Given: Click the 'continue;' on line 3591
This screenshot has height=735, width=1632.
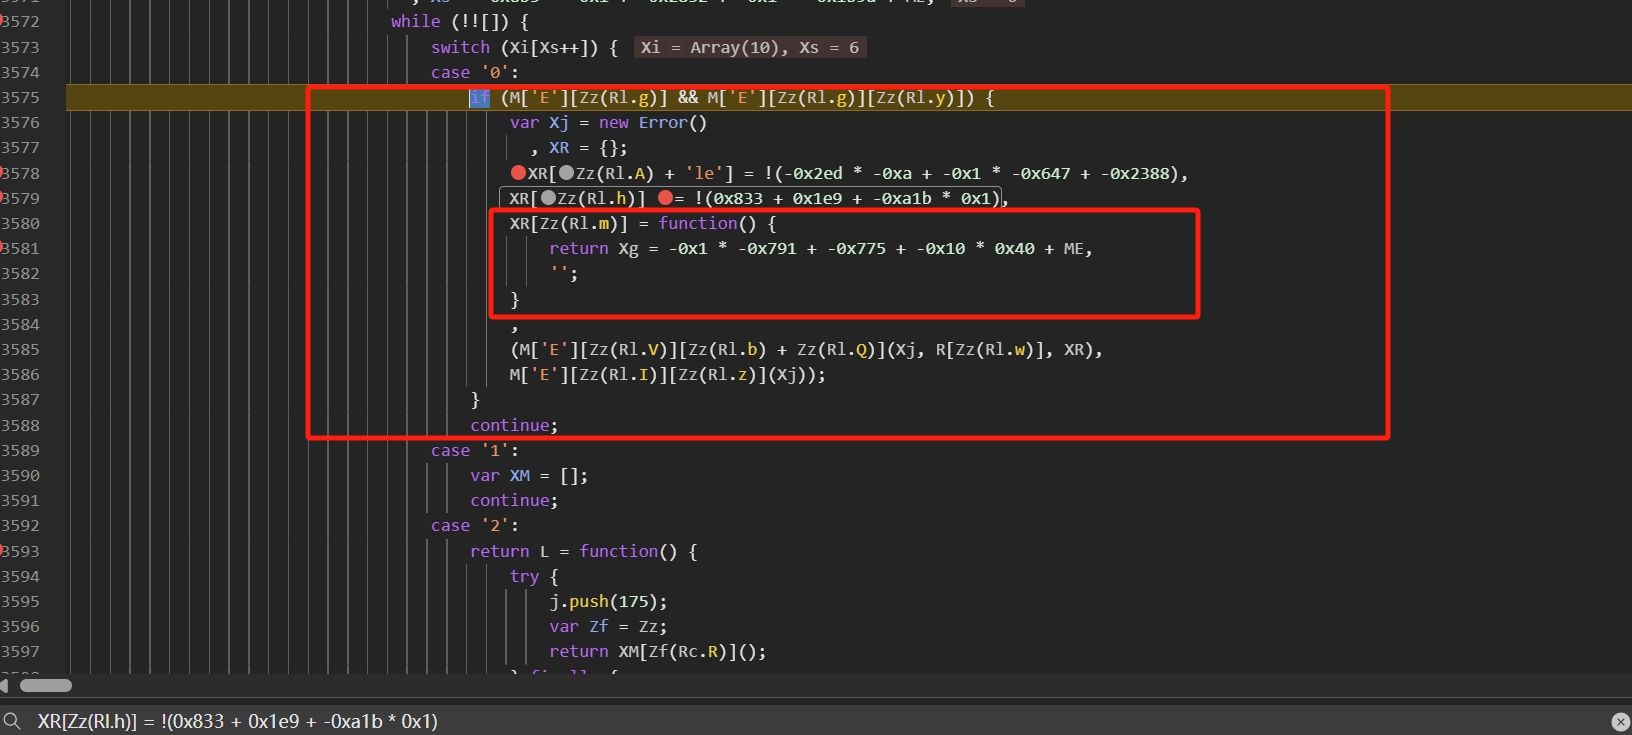Looking at the screenshot, I should pos(514,500).
